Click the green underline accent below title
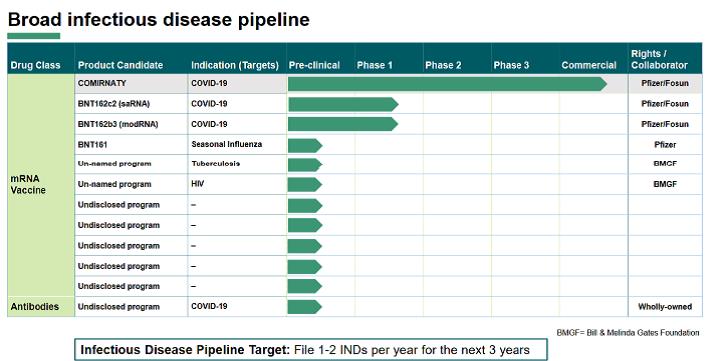 pos(34,36)
